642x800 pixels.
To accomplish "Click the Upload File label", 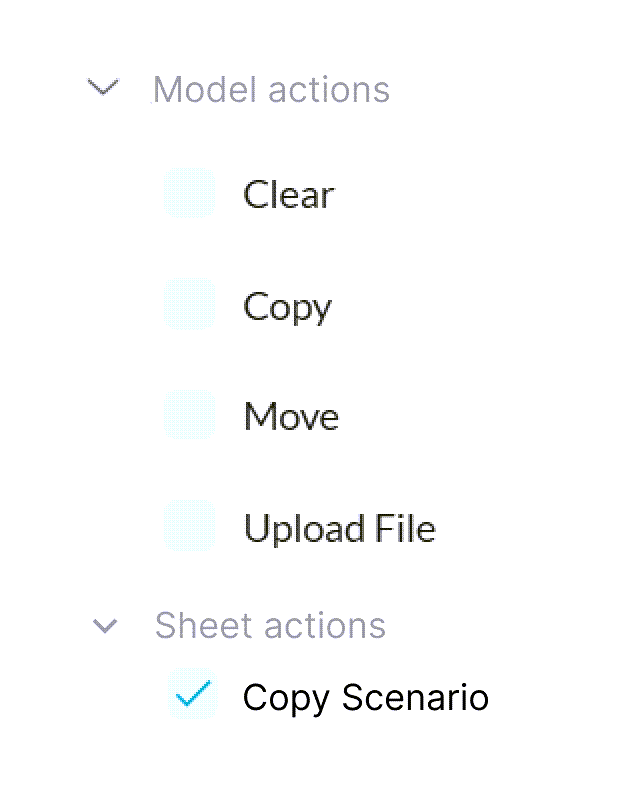I will point(339,527).
